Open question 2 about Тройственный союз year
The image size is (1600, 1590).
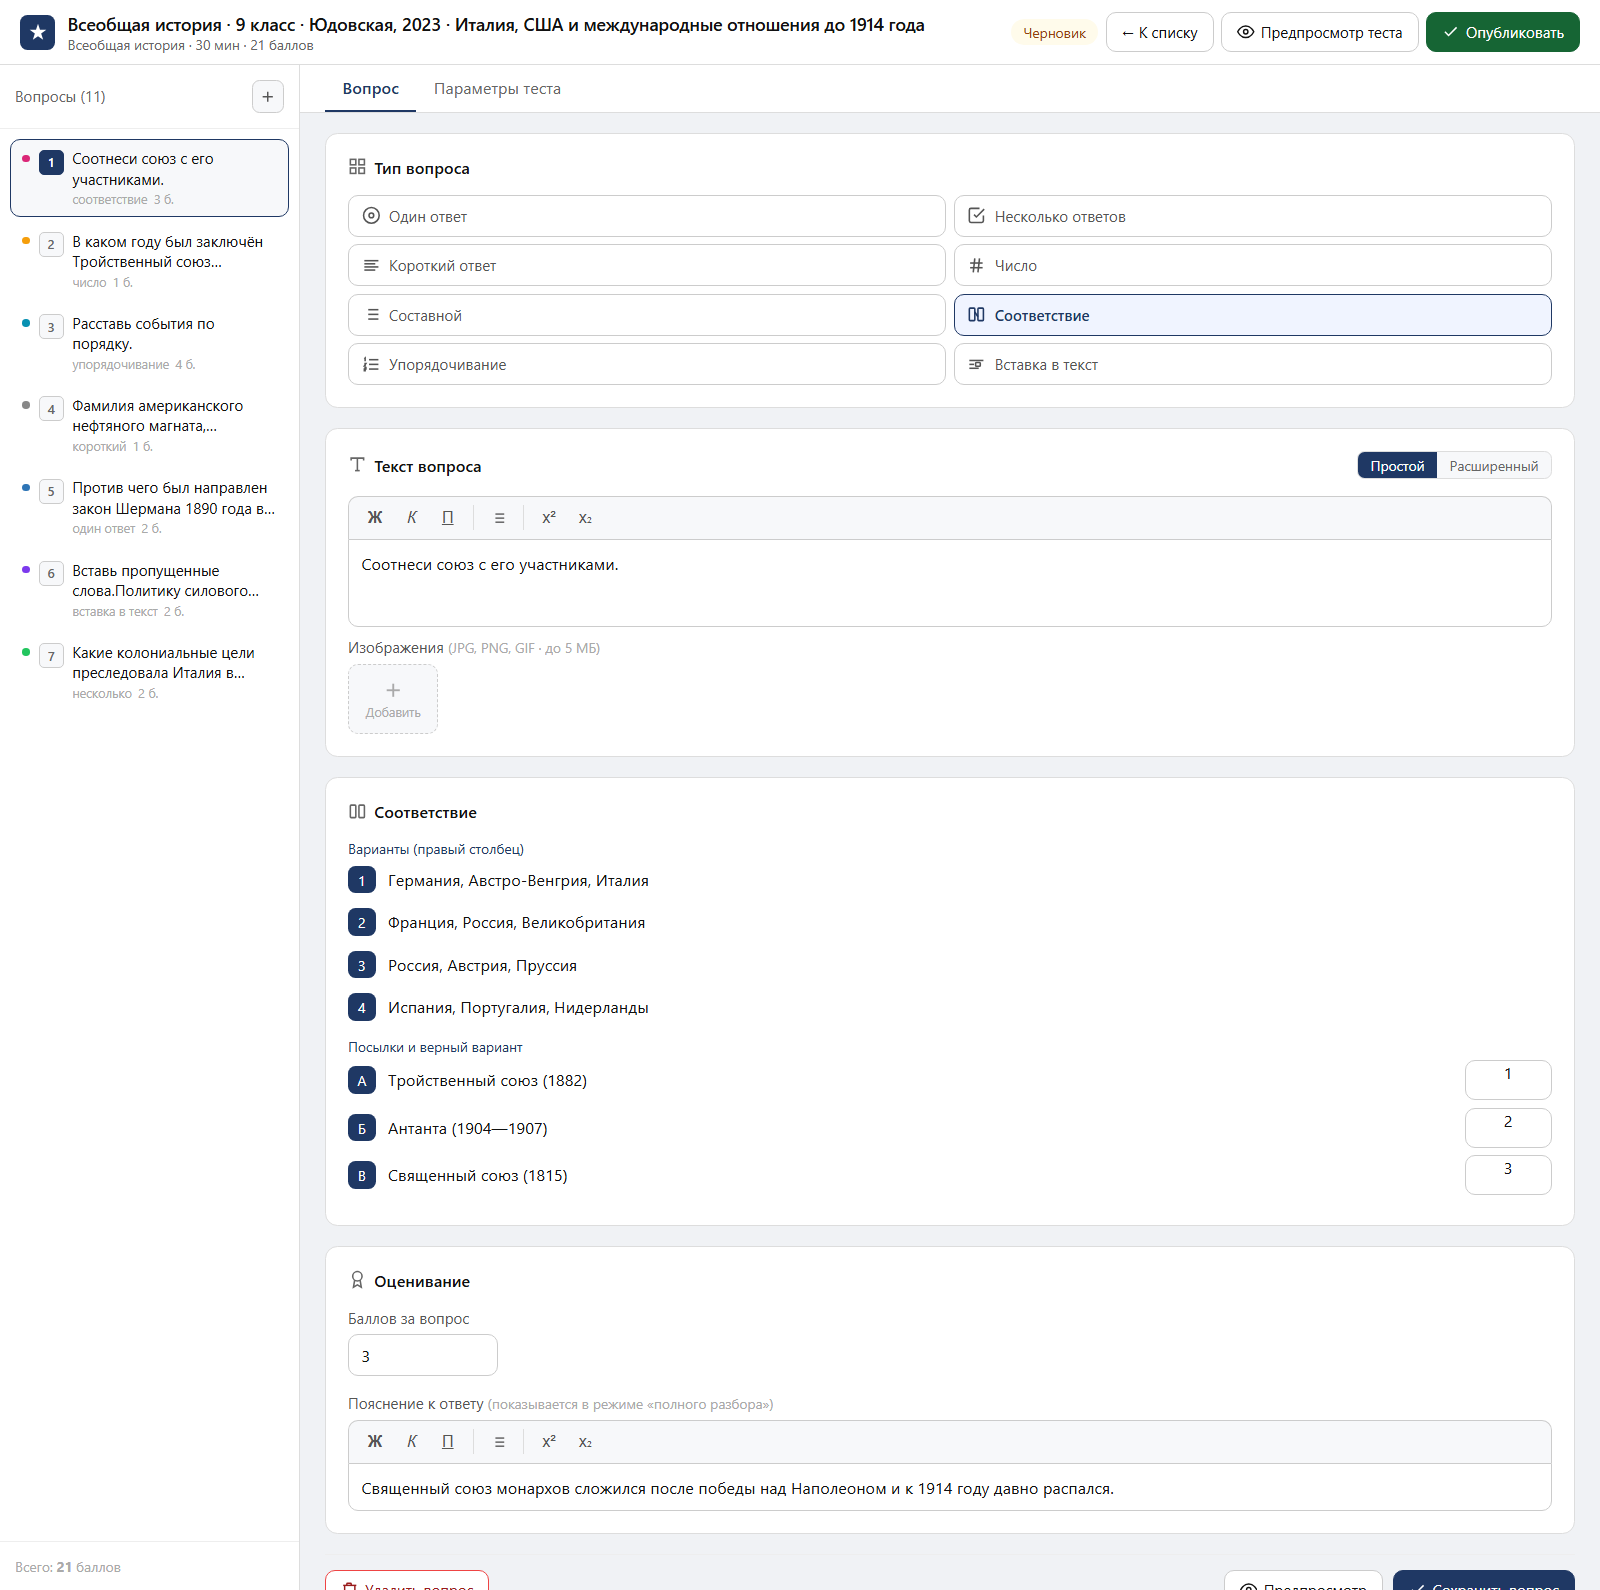coord(149,261)
